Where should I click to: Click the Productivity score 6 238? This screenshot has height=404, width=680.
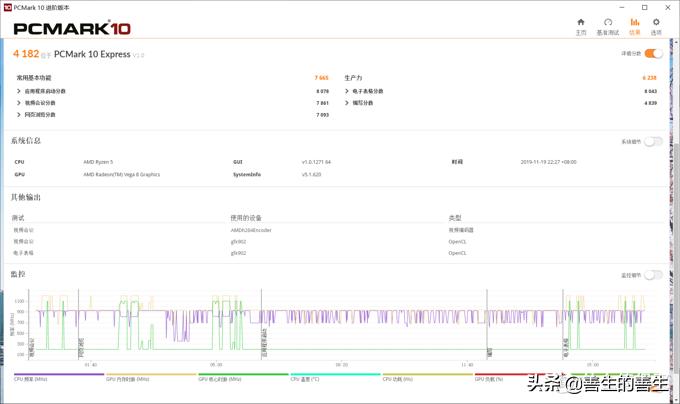650,78
